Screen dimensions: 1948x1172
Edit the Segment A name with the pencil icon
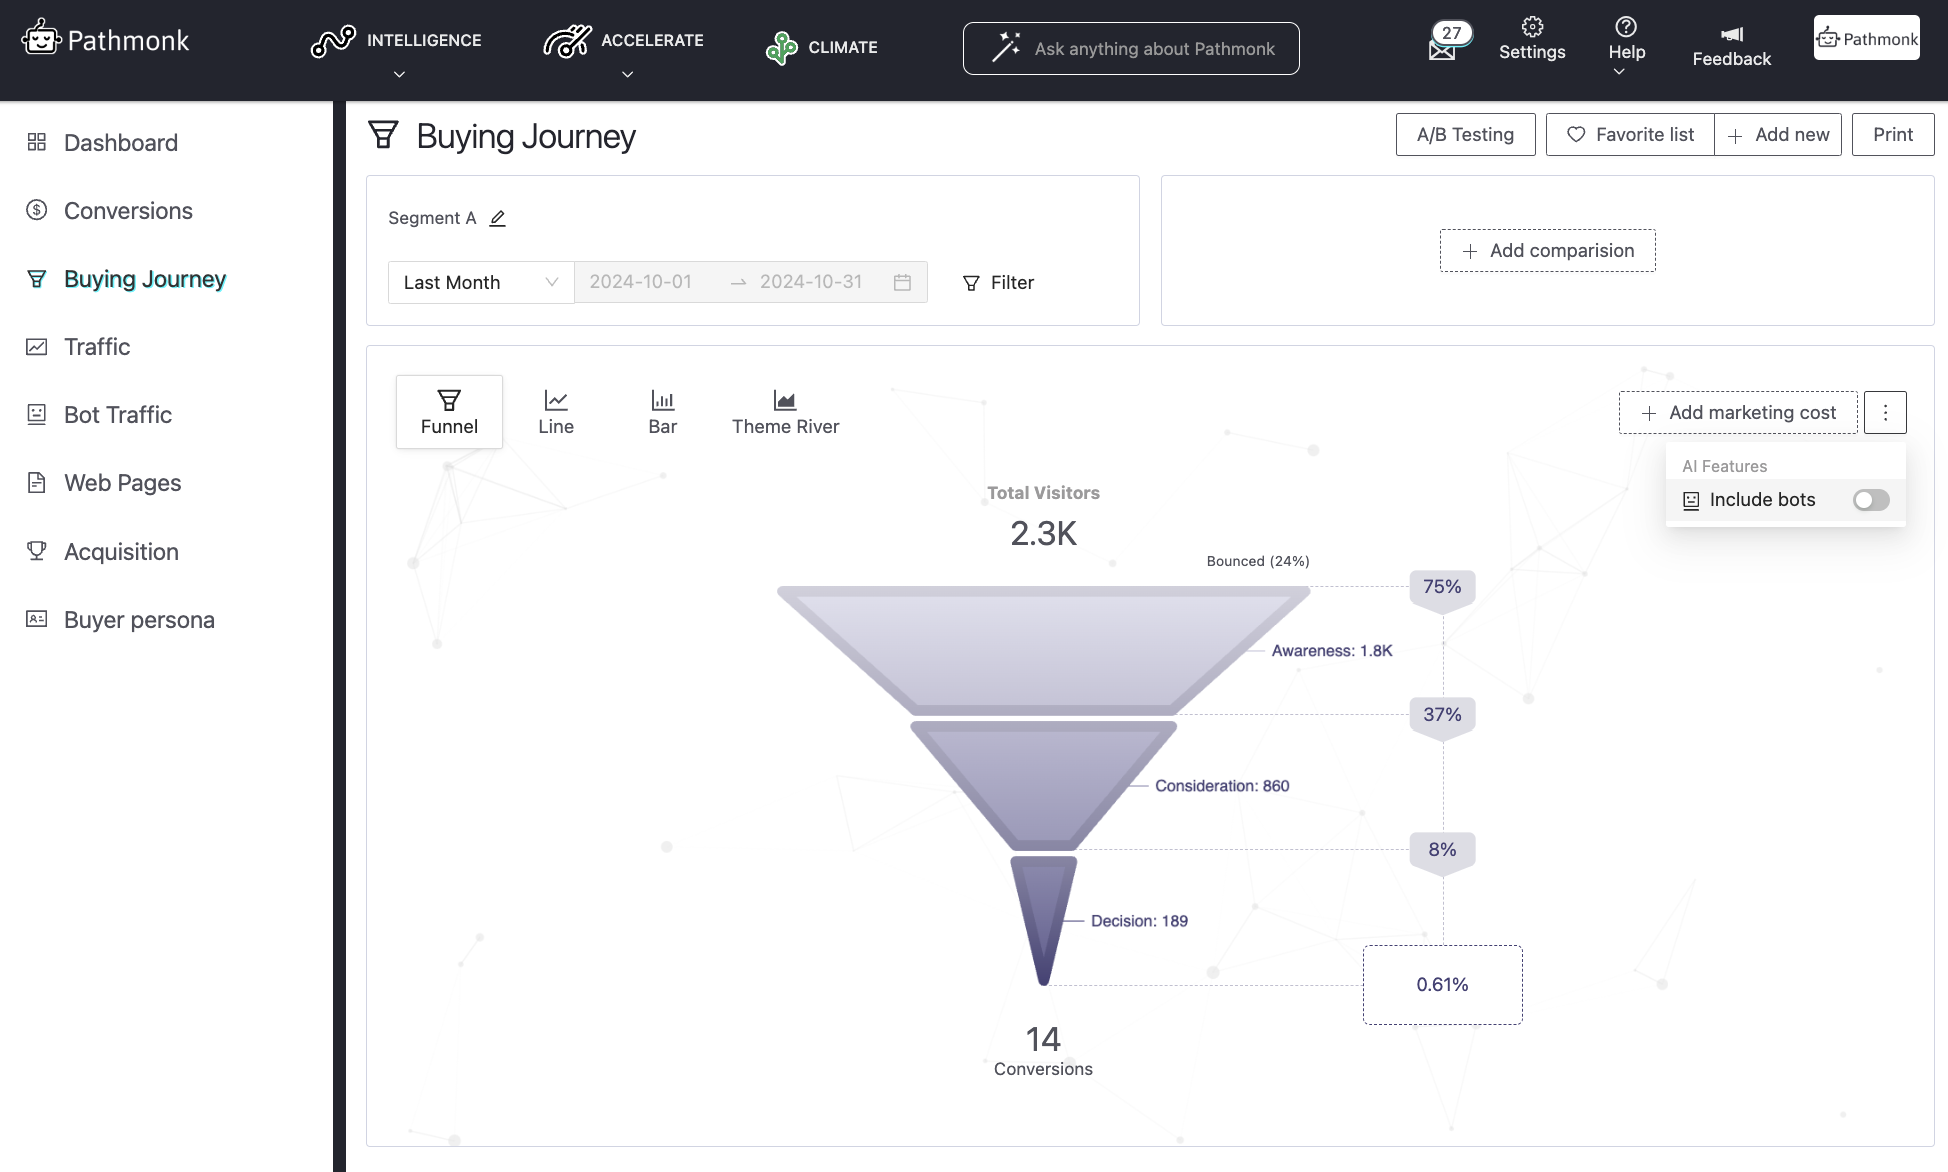497,218
